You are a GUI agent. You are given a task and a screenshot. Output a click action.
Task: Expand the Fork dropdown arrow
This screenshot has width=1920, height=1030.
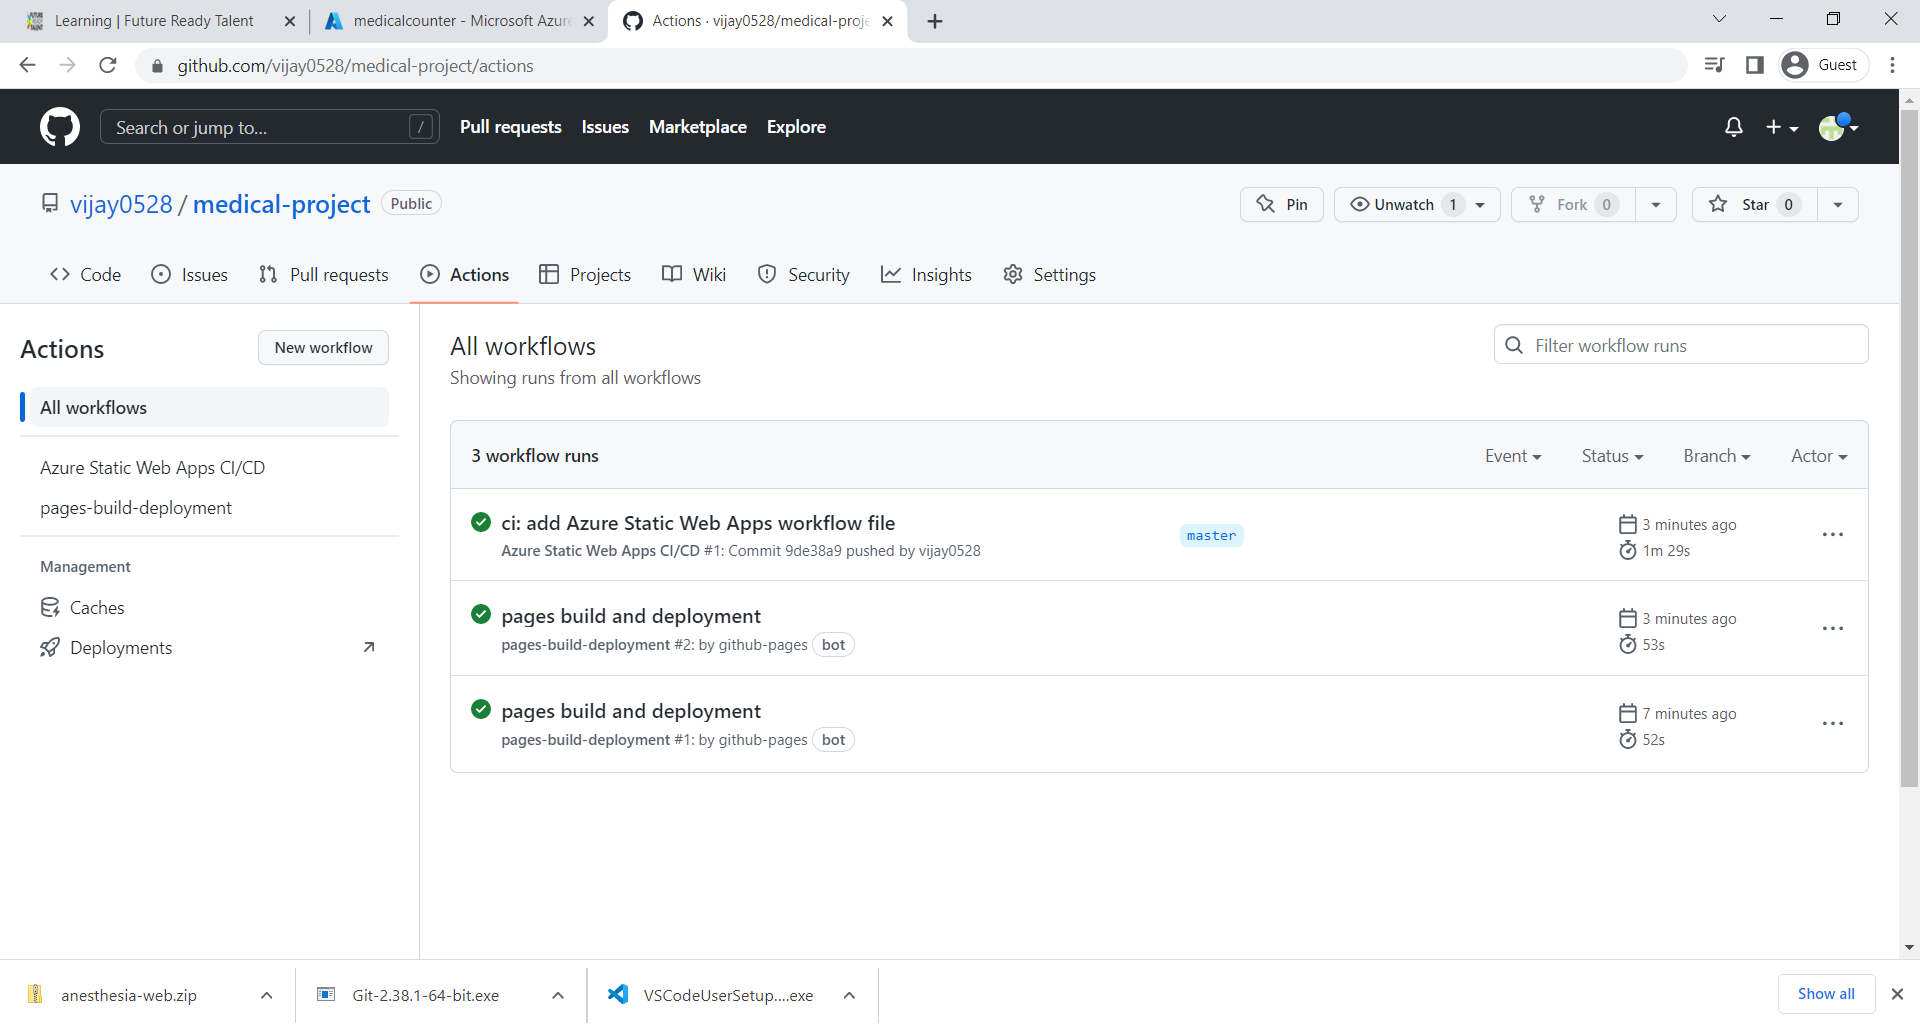tap(1656, 204)
